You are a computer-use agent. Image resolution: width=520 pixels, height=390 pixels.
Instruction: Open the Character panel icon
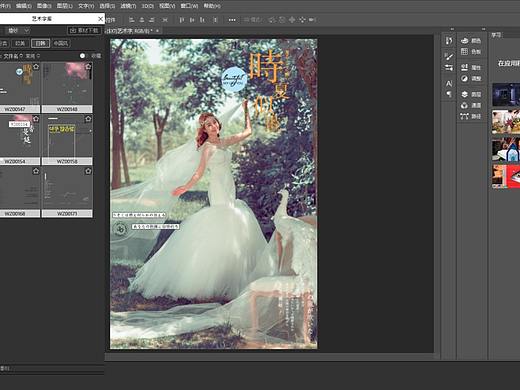point(449,83)
